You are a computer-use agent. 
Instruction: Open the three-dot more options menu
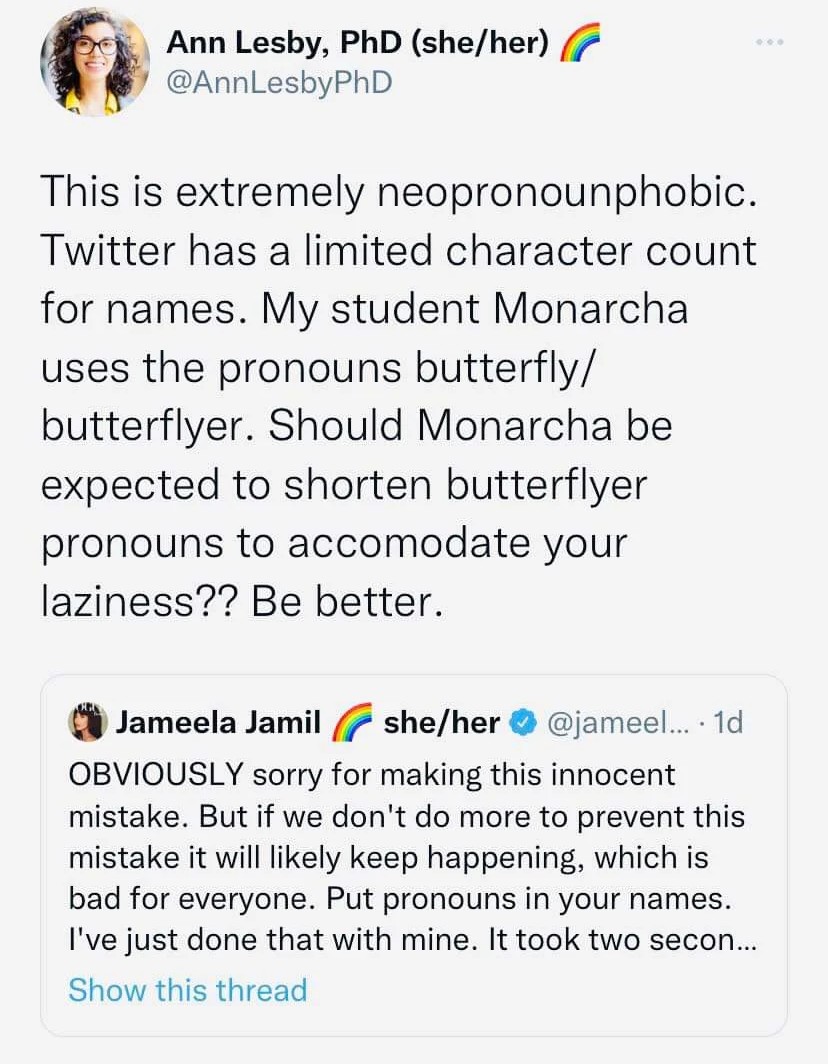tap(770, 43)
